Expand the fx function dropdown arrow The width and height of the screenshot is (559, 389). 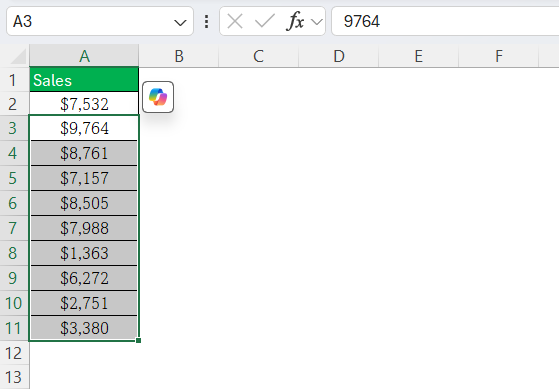coord(316,22)
